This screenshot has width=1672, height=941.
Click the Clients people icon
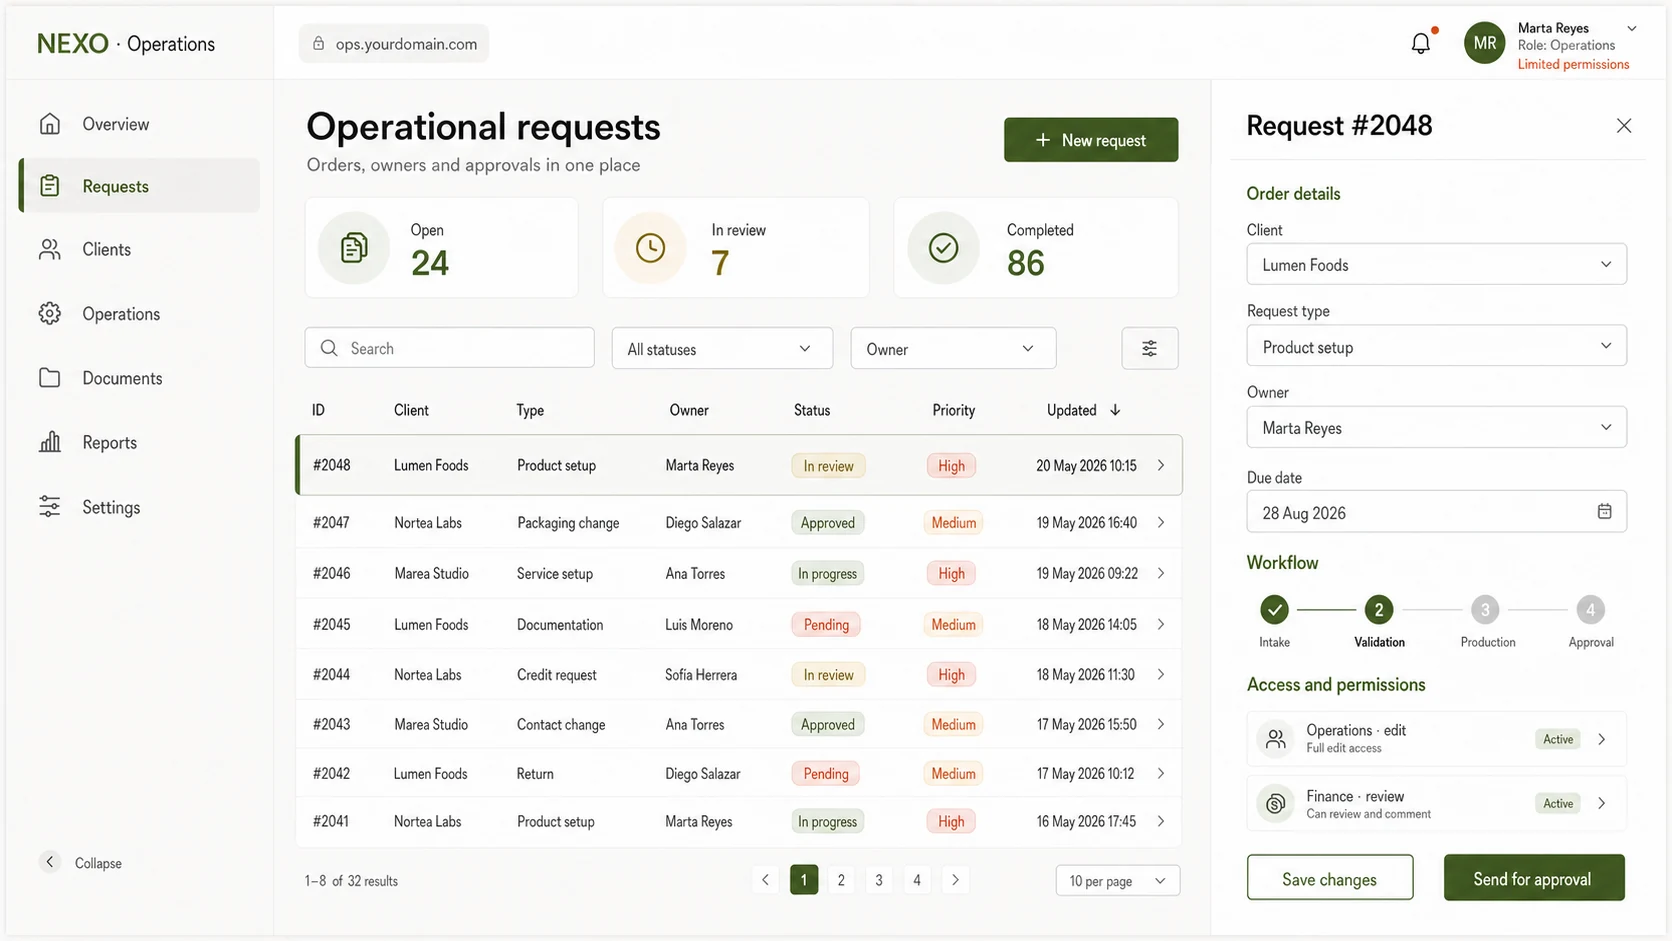tap(50, 249)
